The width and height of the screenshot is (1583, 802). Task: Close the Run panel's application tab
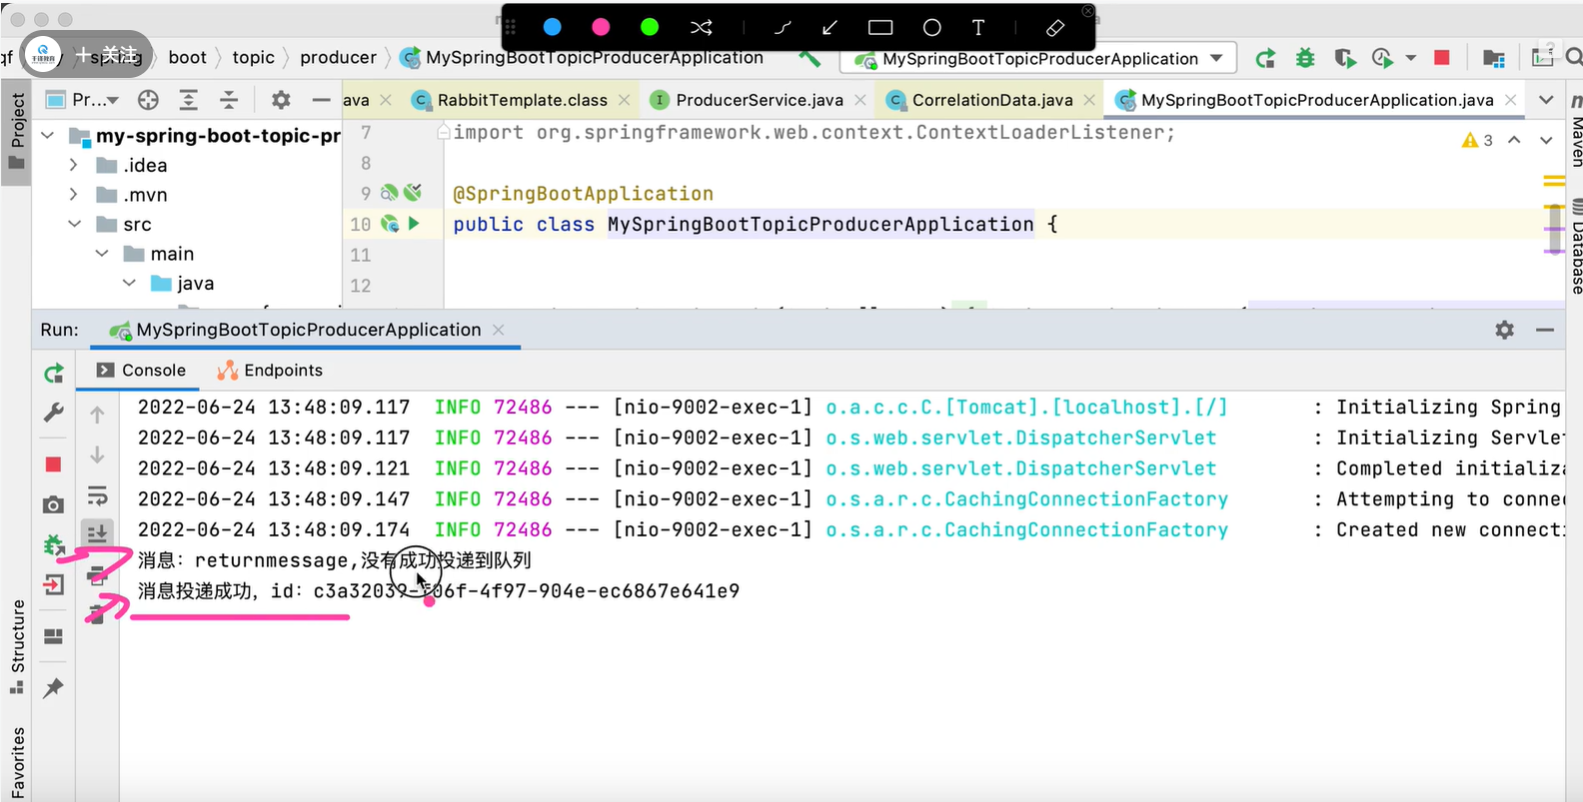point(498,329)
